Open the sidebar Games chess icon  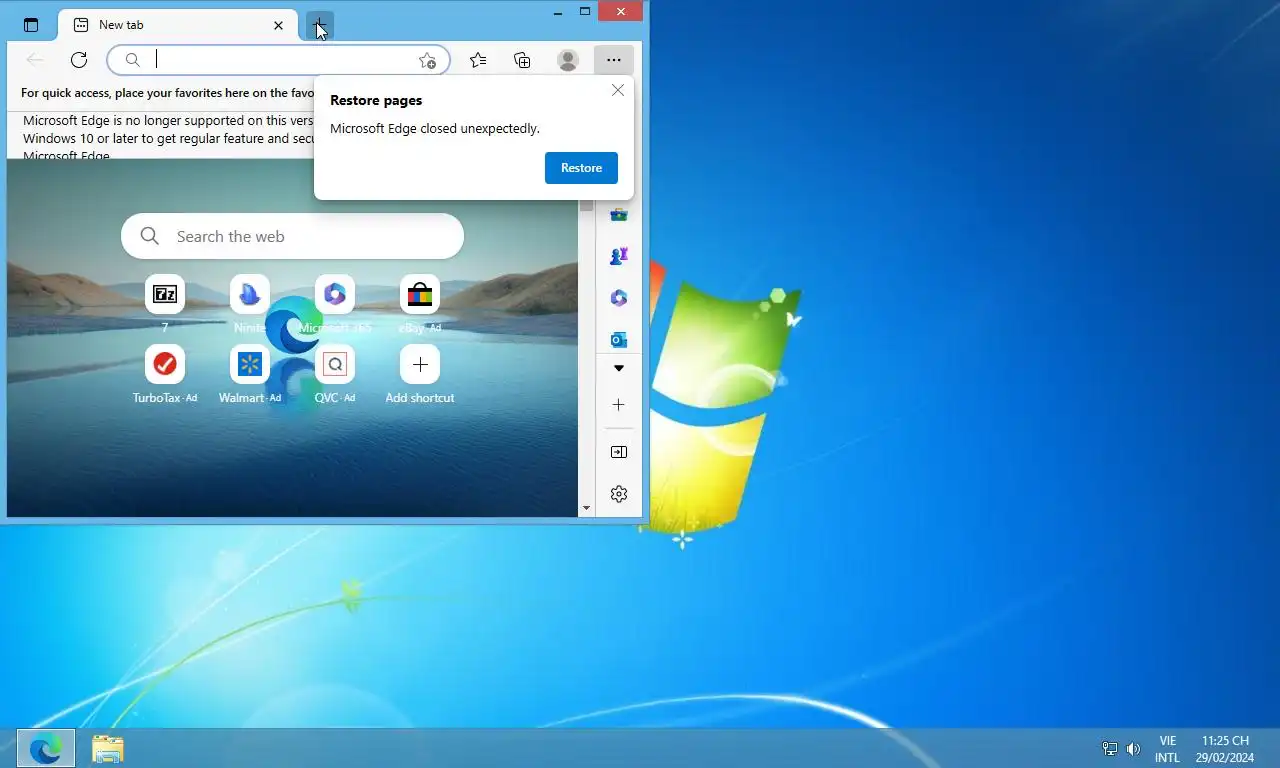(x=619, y=256)
